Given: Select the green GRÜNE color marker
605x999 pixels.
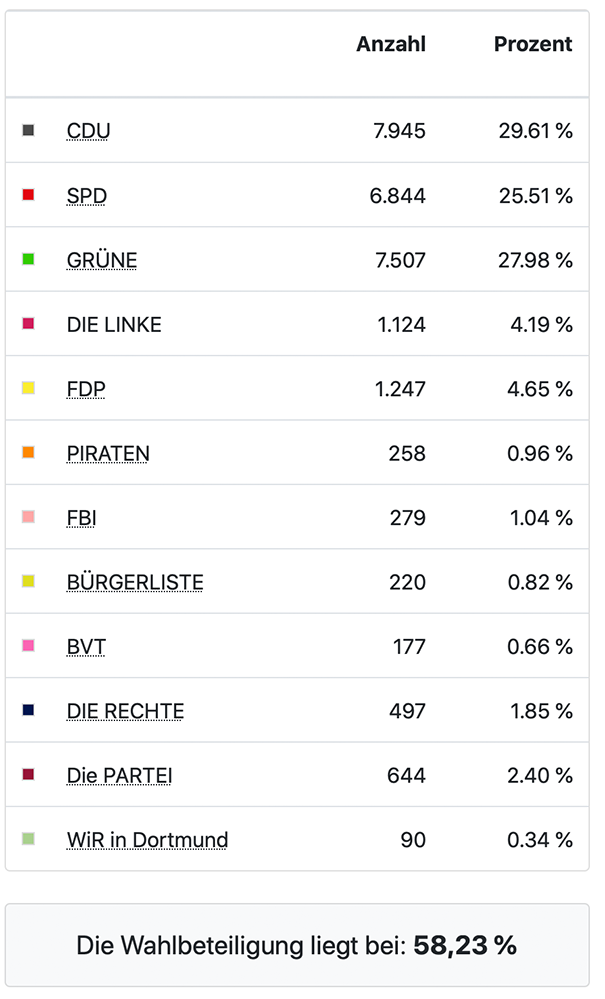Looking at the screenshot, I should (x=28, y=259).
